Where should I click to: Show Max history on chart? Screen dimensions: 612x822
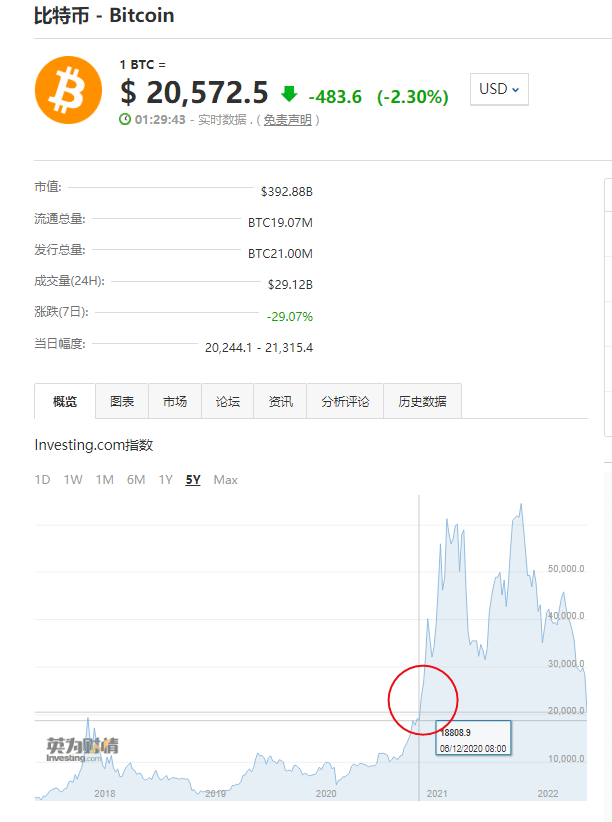[x=226, y=480]
